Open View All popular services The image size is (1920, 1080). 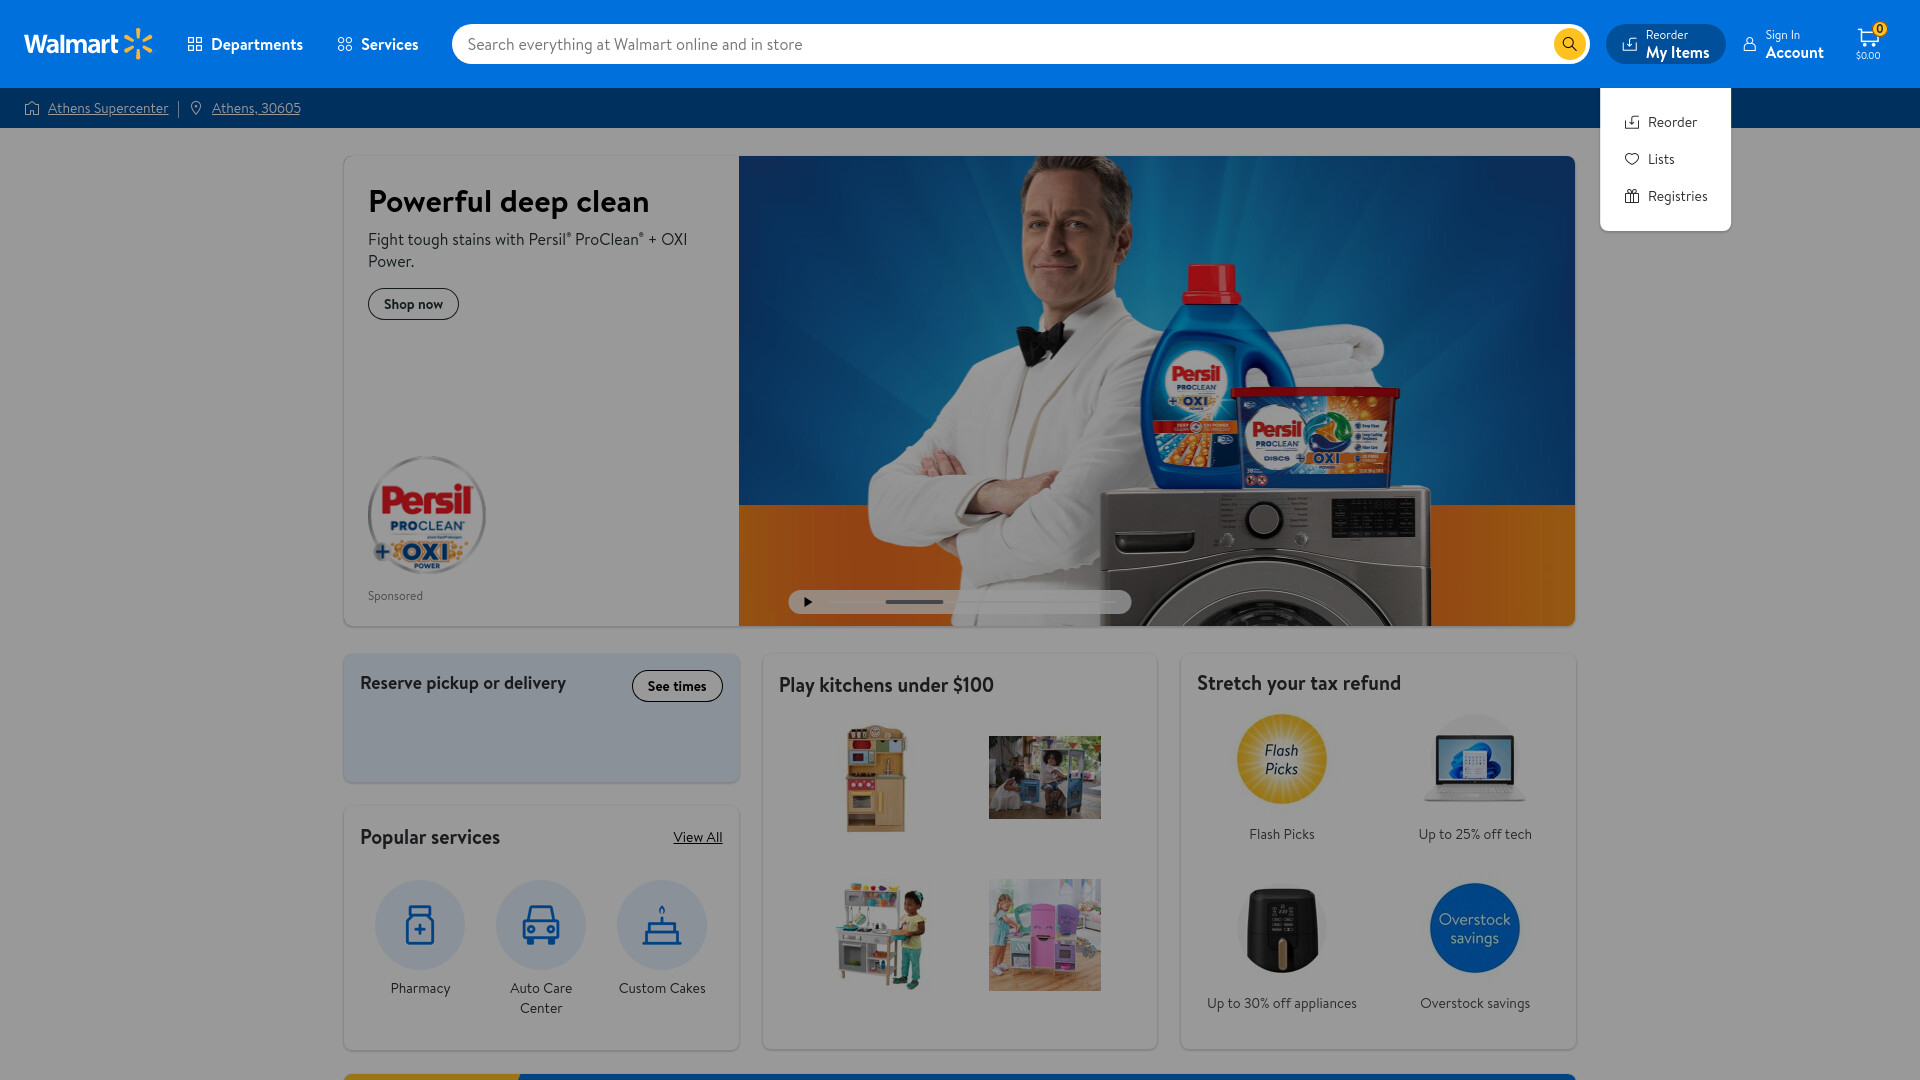[698, 837]
